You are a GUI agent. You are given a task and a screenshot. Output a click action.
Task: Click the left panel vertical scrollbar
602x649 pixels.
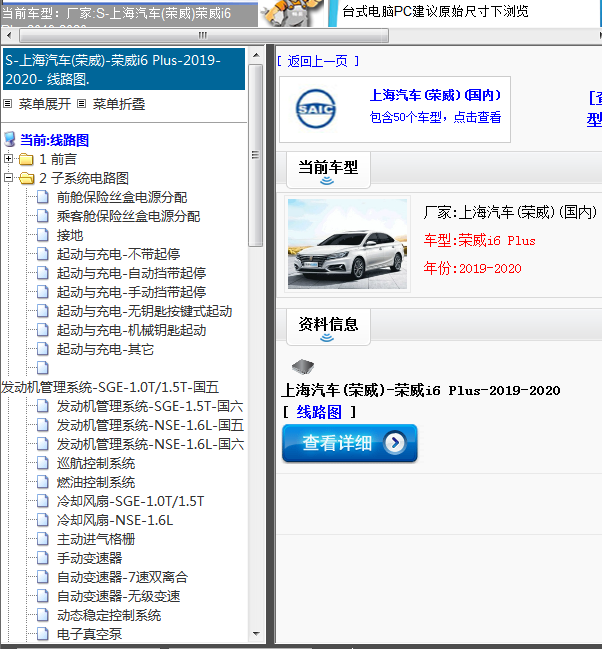(256, 300)
